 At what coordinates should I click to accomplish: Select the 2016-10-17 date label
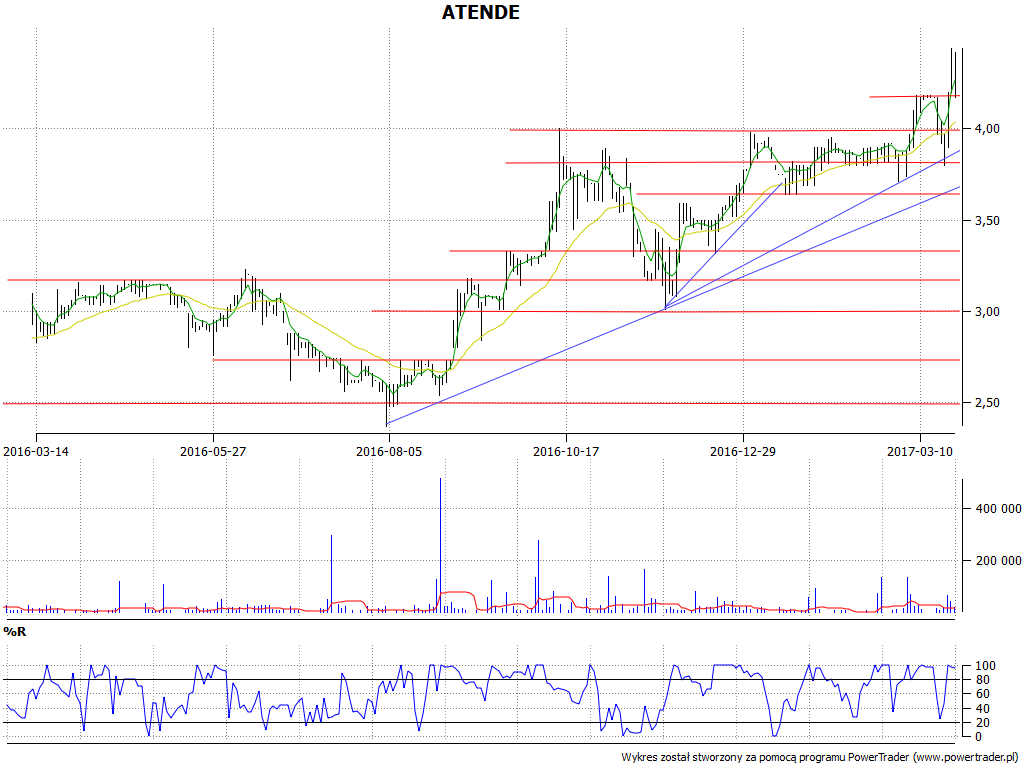(x=566, y=451)
